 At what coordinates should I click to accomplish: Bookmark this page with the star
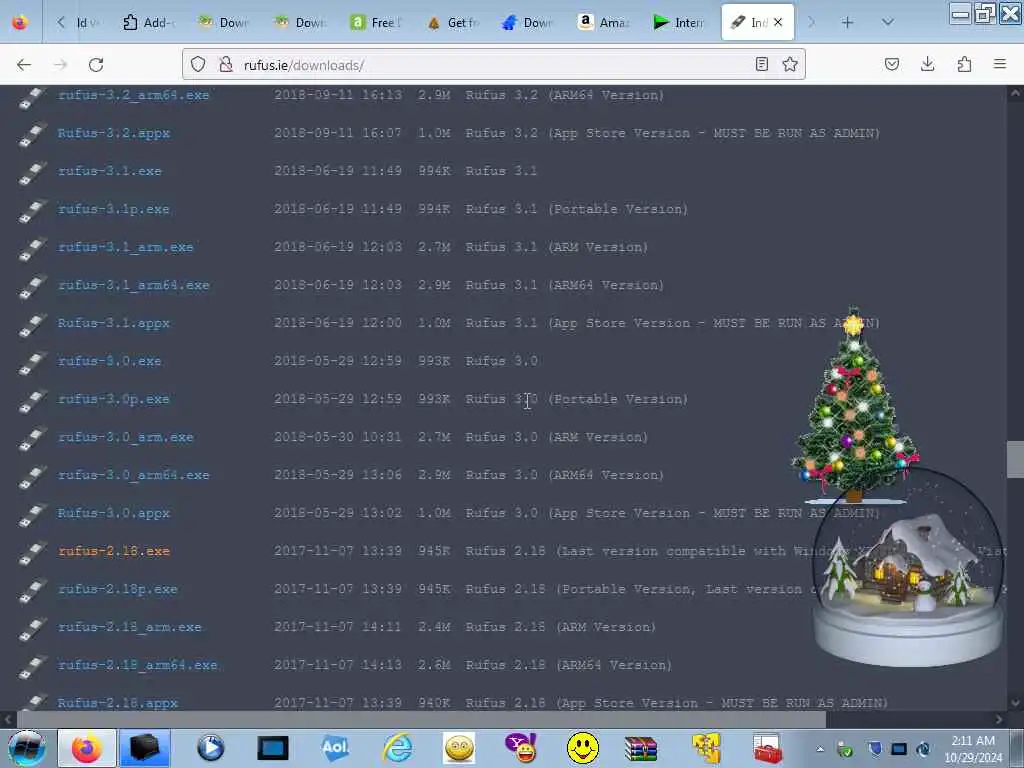(790, 64)
